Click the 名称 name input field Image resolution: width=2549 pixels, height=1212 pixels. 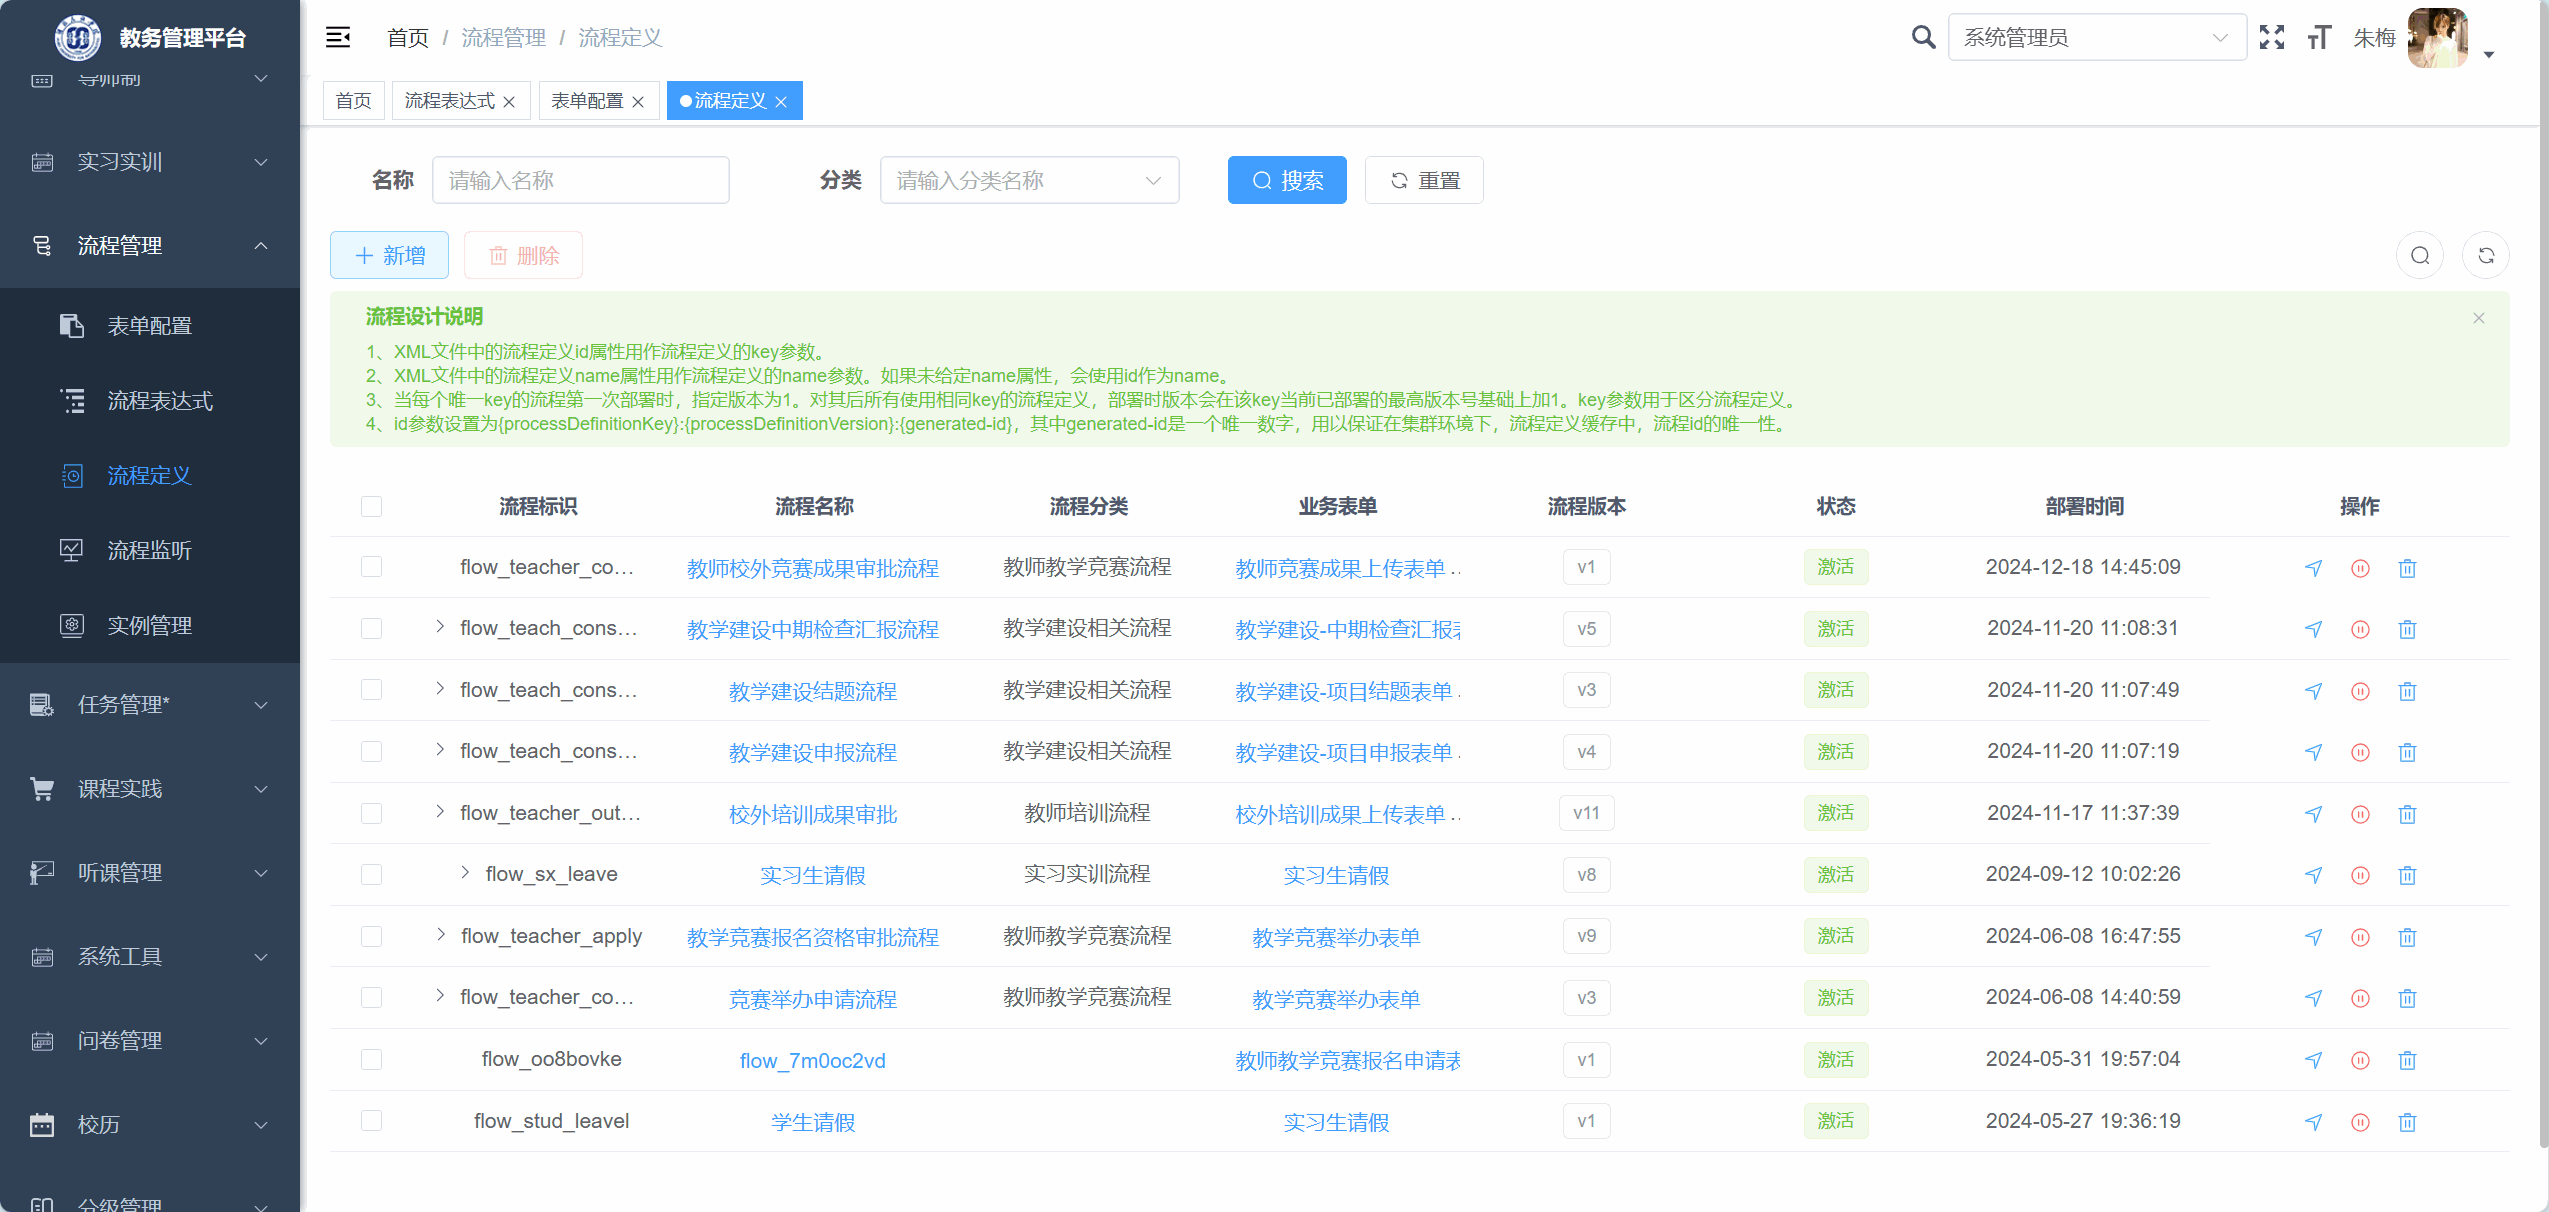pyautogui.click(x=580, y=181)
